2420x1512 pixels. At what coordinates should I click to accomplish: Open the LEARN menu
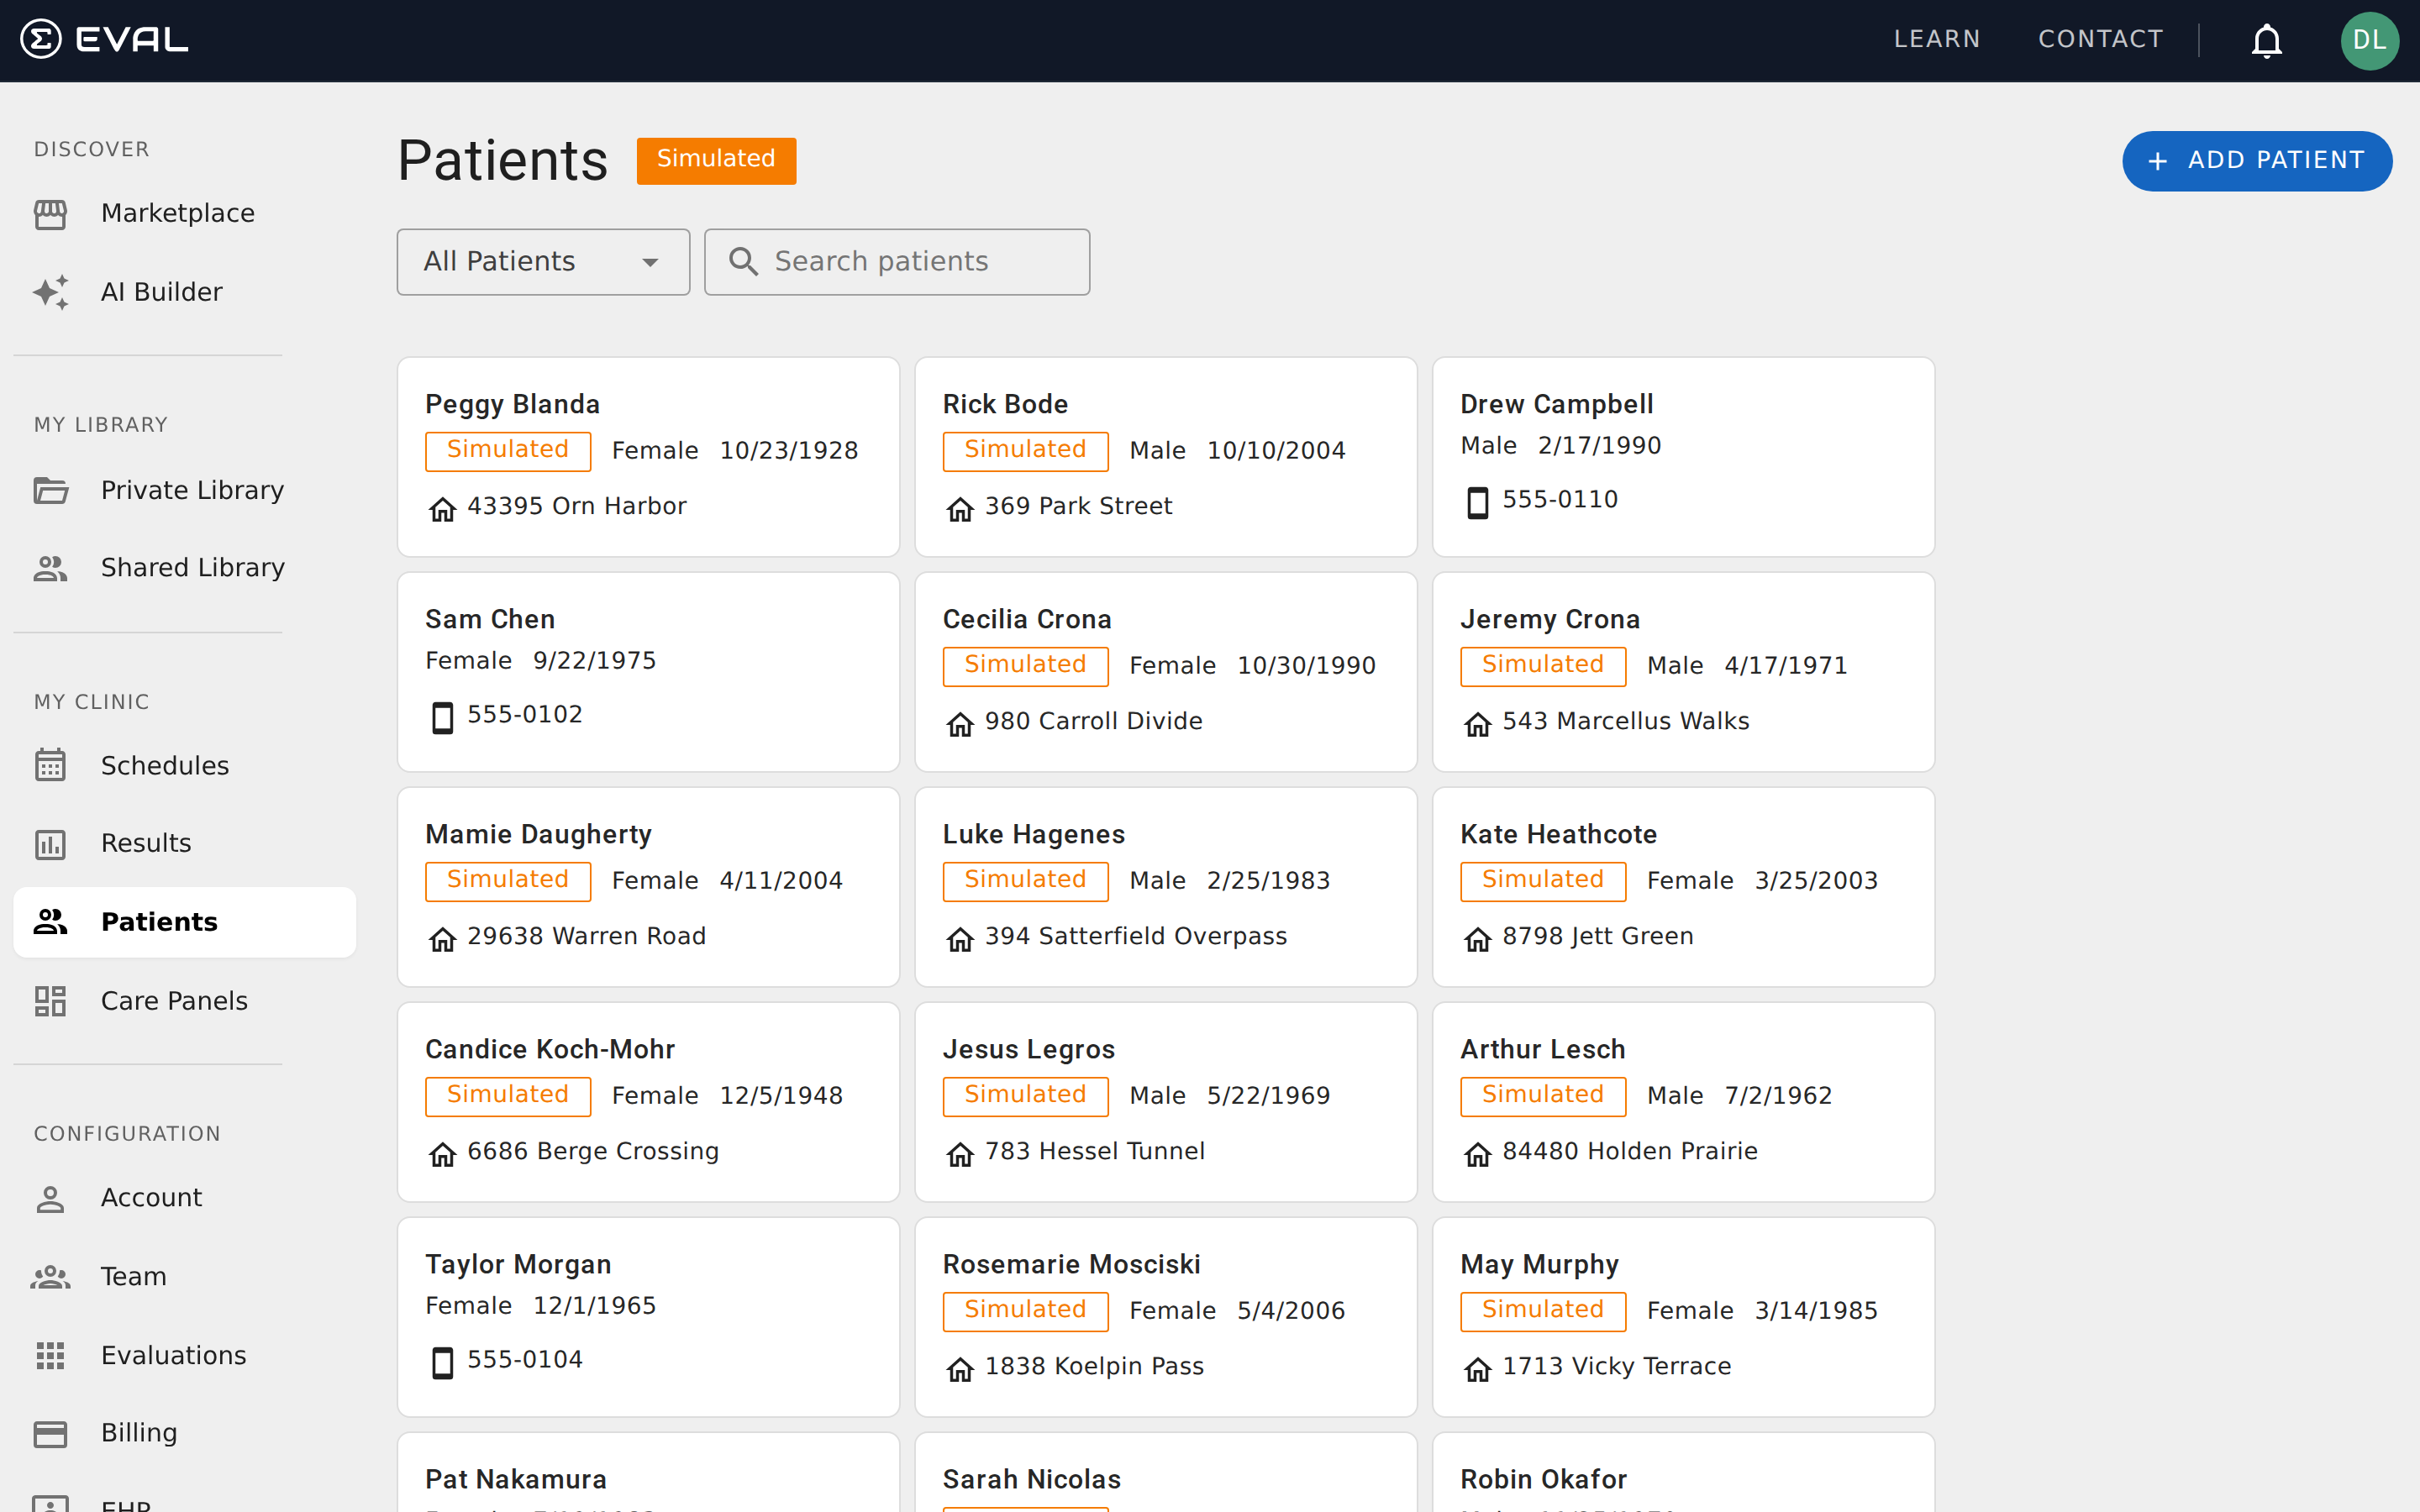1936,39
